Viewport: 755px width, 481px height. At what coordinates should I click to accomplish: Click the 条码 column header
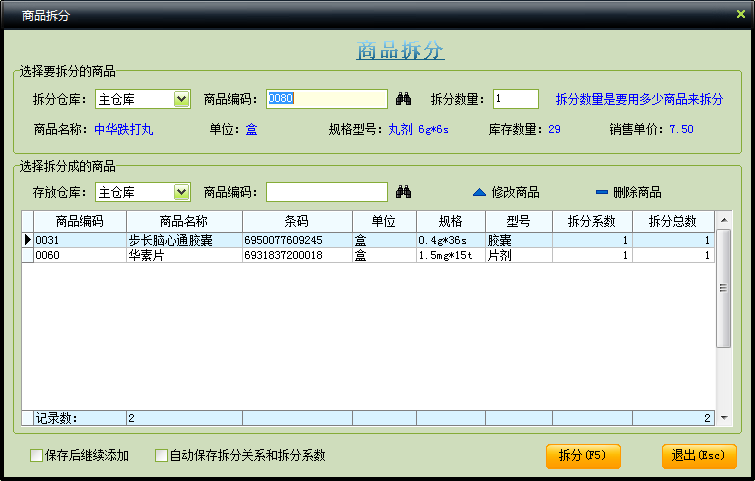297,221
